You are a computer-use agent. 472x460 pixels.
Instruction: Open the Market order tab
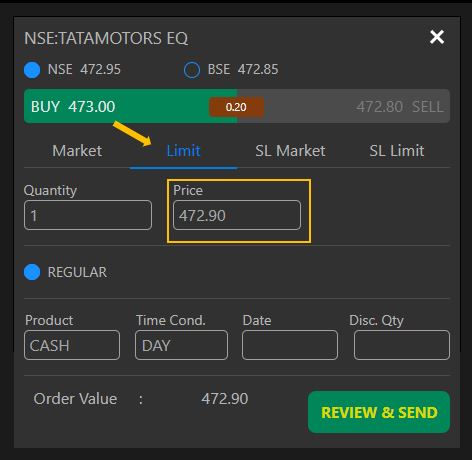[77, 151]
